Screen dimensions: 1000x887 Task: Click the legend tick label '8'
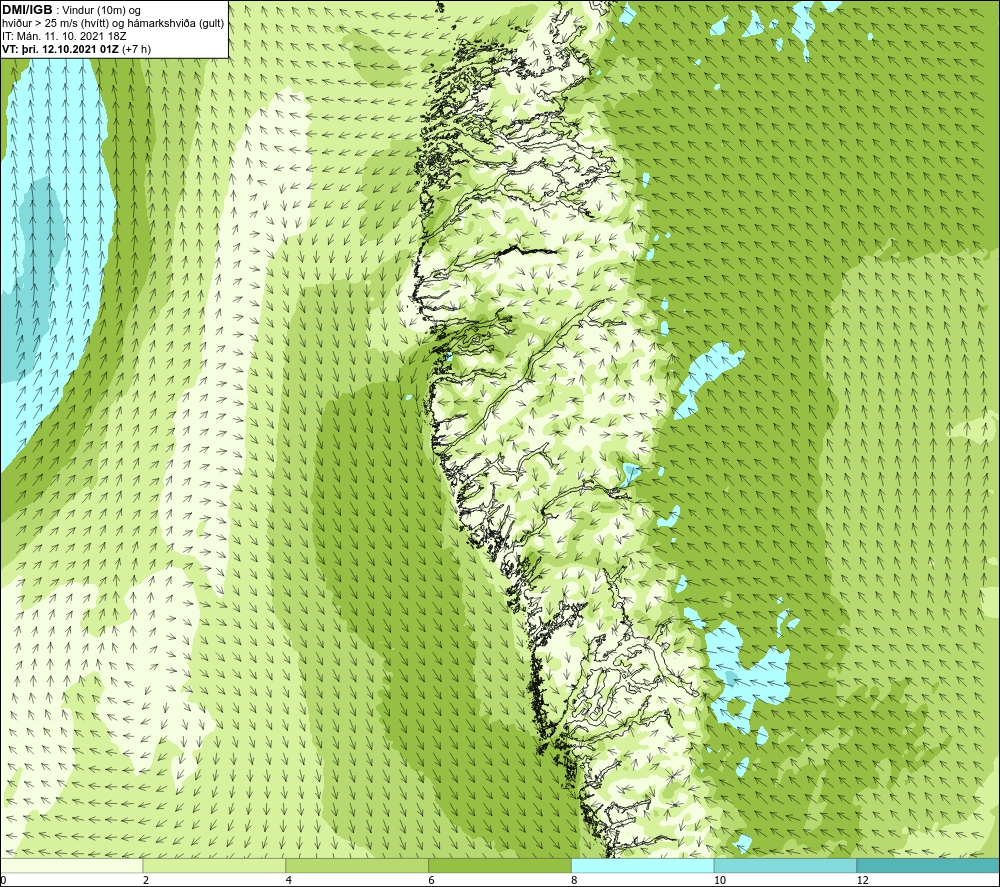click(x=575, y=880)
